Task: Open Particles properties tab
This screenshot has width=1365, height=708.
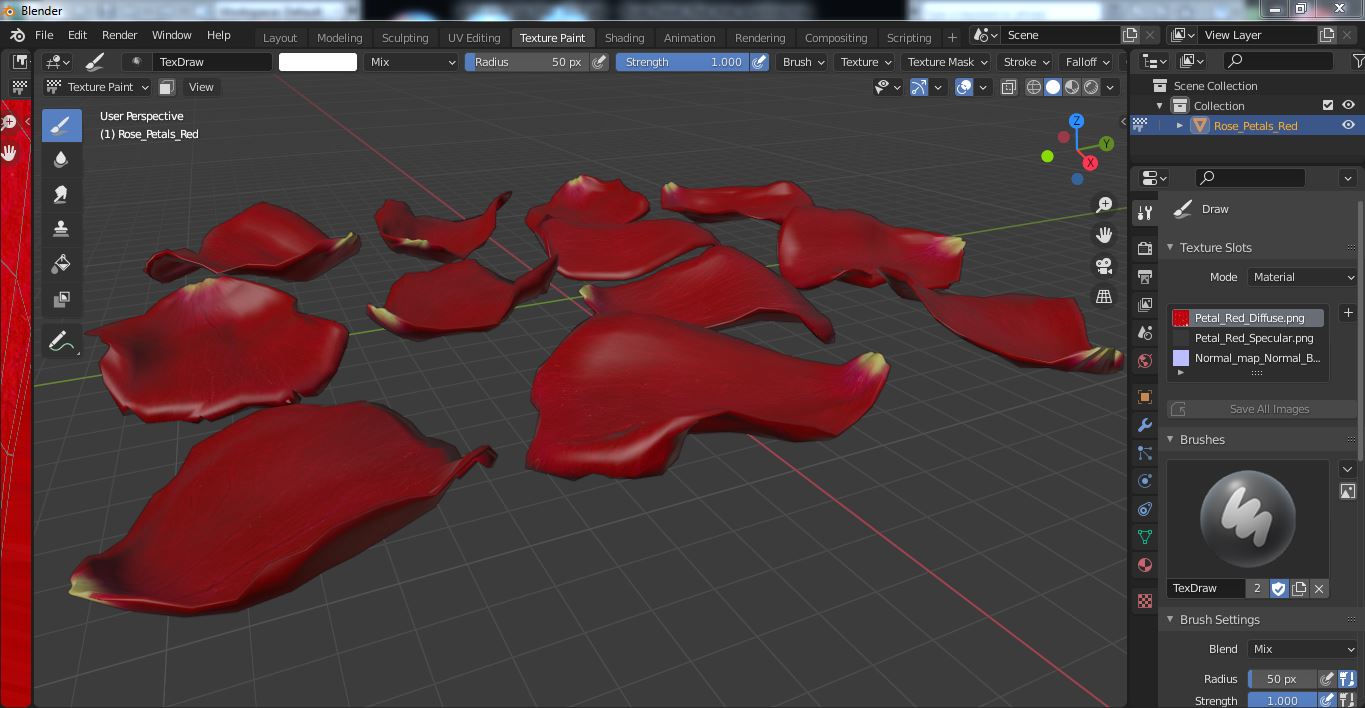Action: (1145, 453)
